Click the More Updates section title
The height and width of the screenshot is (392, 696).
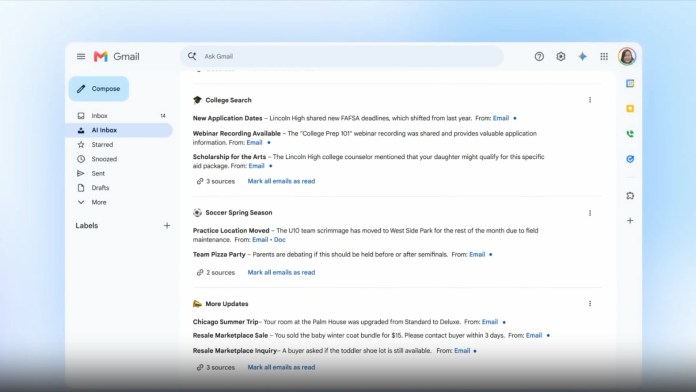[x=227, y=304]
